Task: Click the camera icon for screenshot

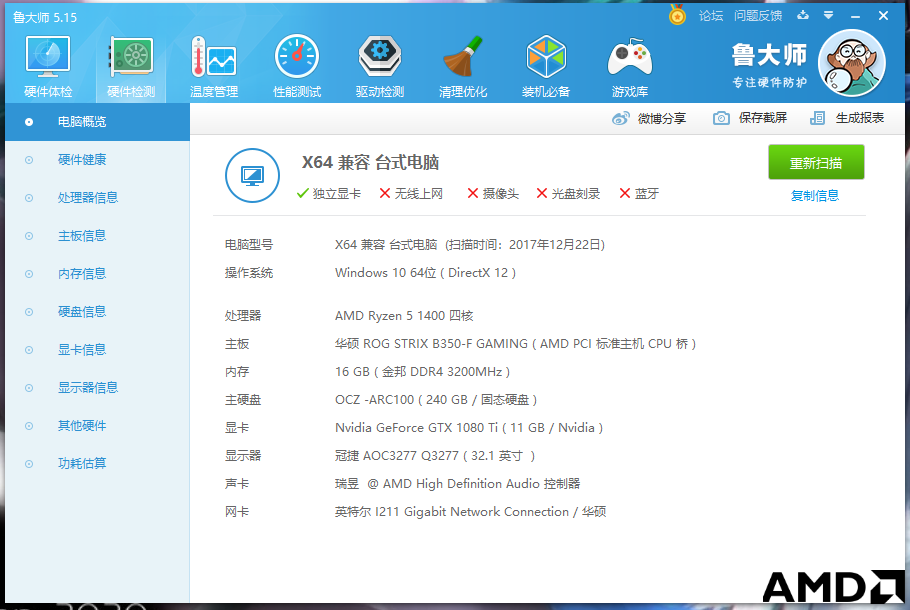Action: [x=721, y=118]
